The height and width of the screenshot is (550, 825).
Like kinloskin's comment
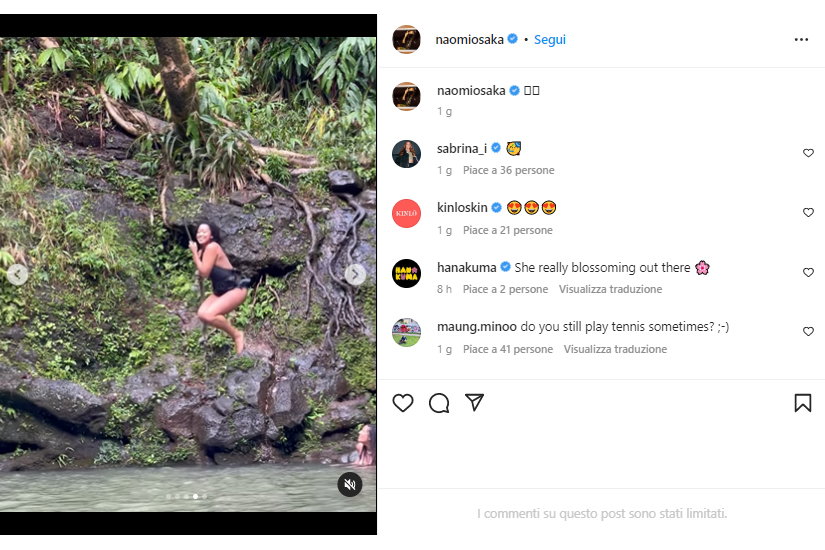point(808,213)
